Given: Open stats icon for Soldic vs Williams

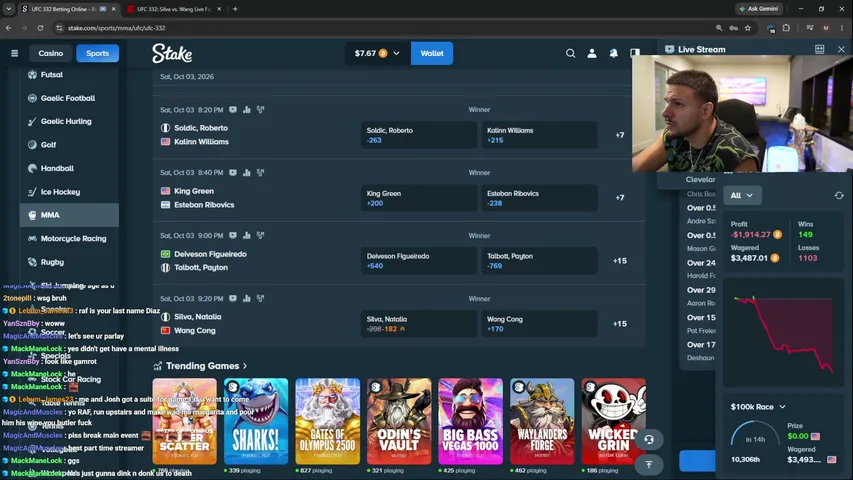Looking at the screenshot, I should point(246,110).
